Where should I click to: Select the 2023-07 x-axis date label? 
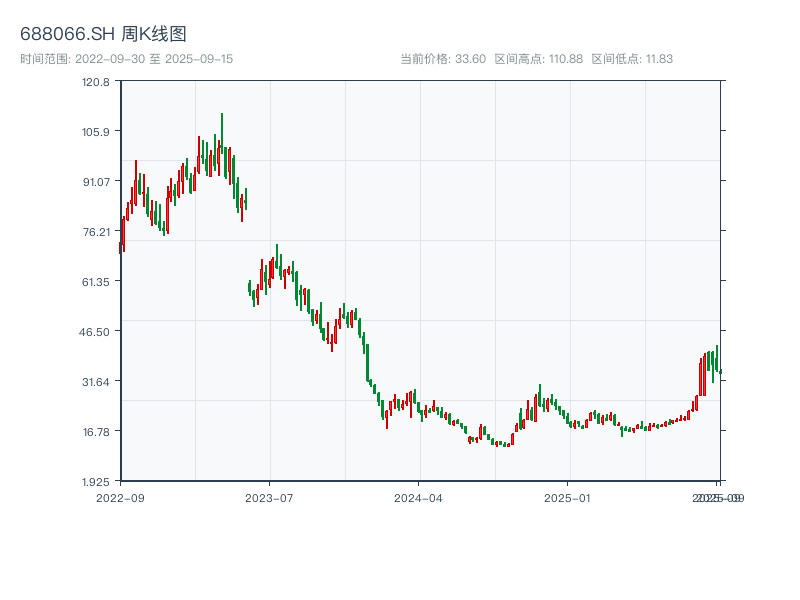pos(270,497)
